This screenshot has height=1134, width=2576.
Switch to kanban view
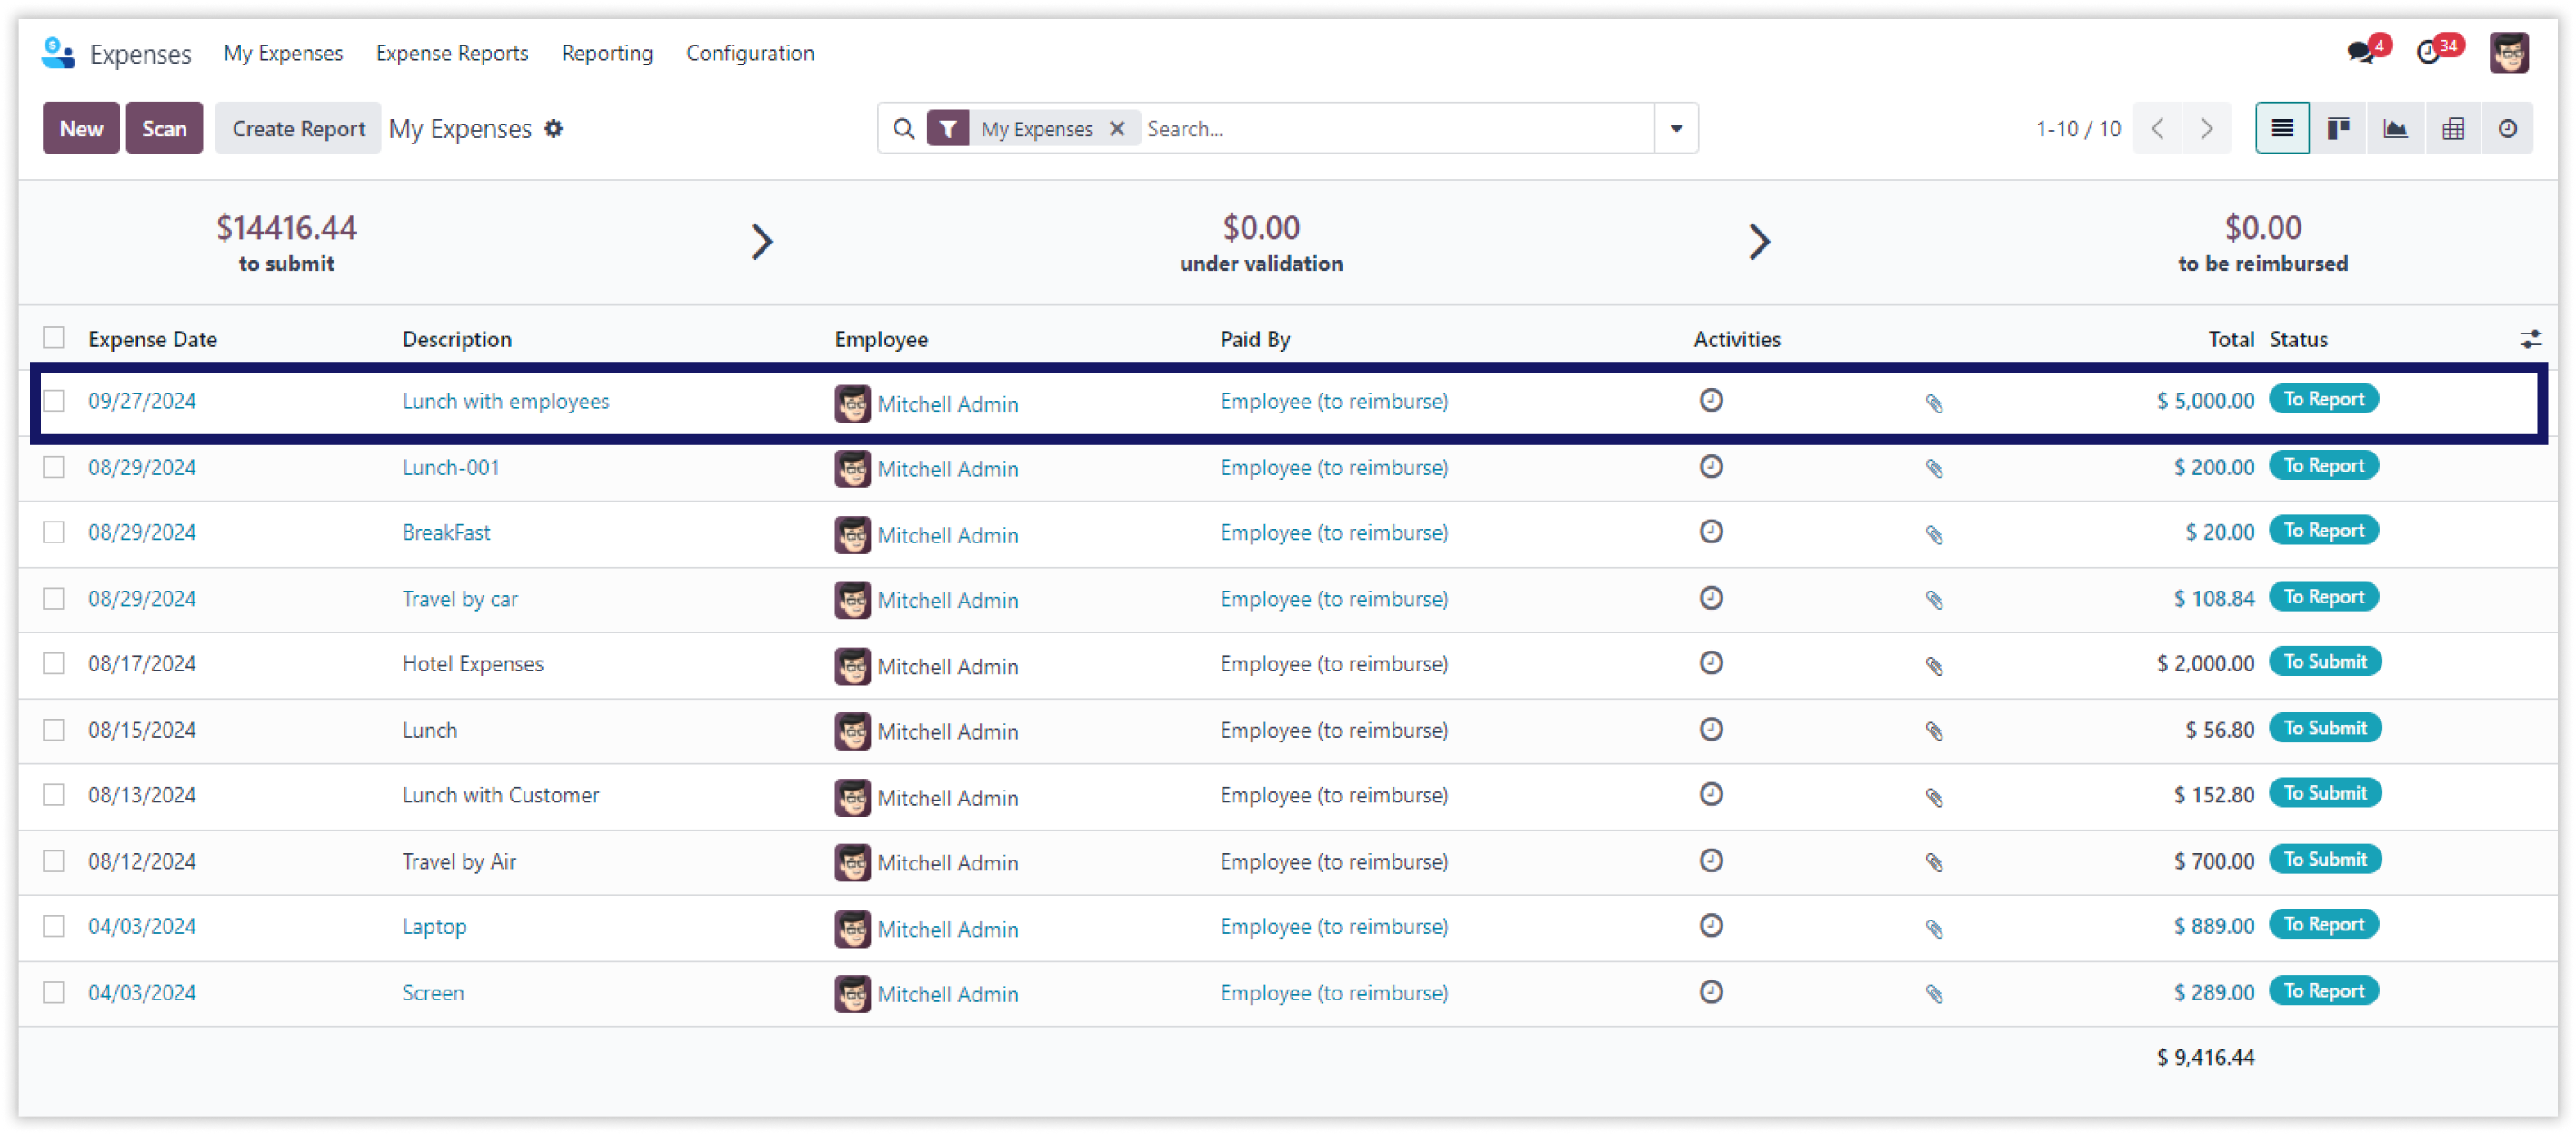coord(2338,128)
